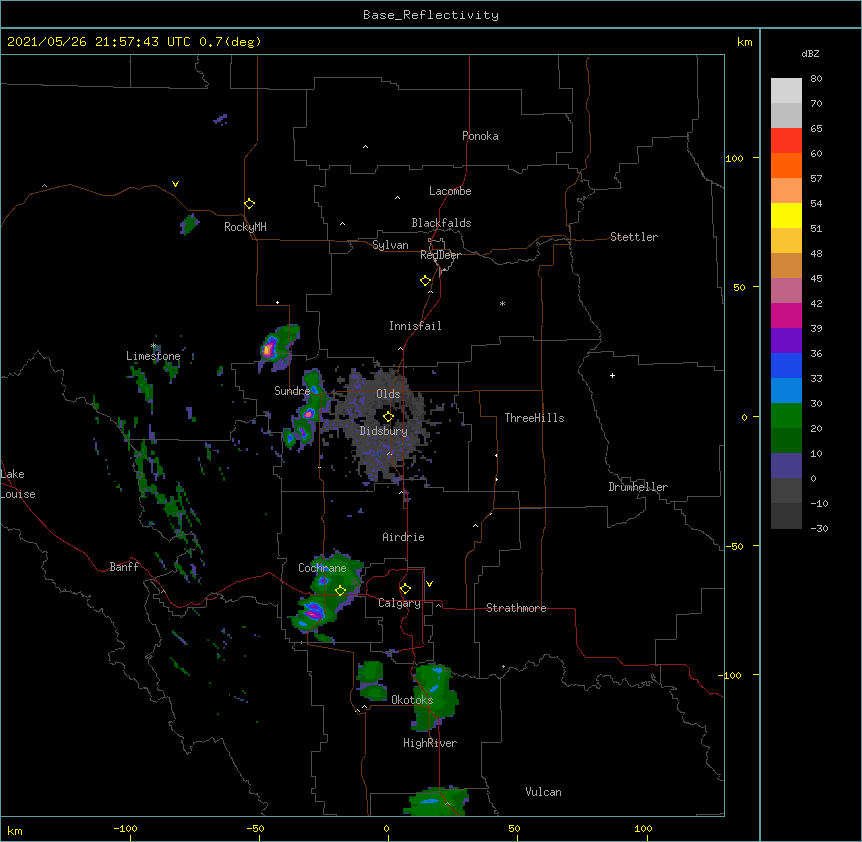Select the orange 60 dBZ legend color

pyautogui.click(x=786, y=165)
